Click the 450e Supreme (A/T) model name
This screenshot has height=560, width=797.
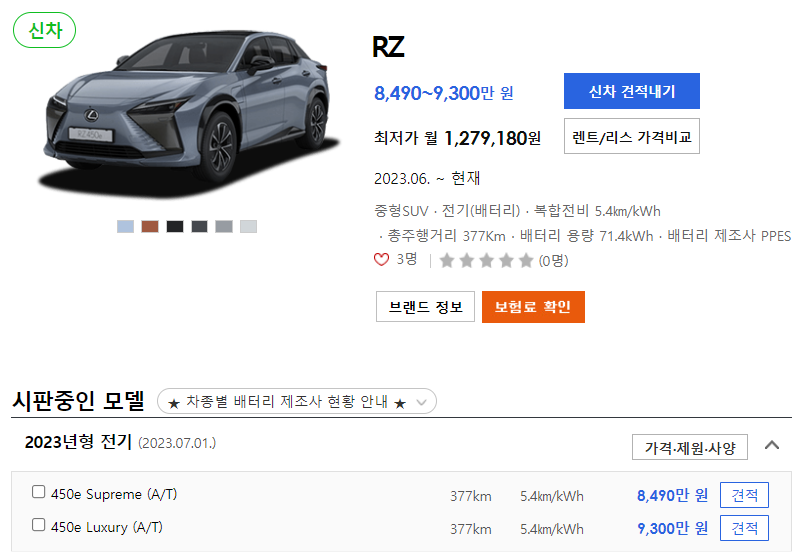[x=114, y=494]
